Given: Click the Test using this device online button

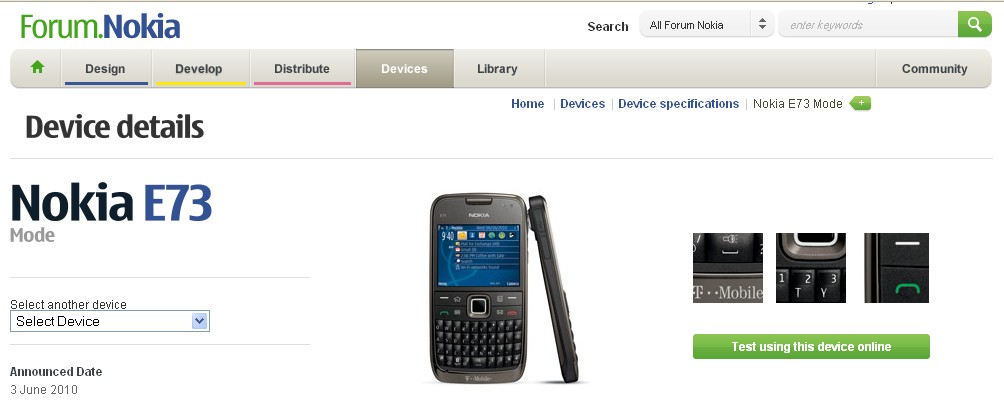Looking at the screenshot, I should 811,346.
